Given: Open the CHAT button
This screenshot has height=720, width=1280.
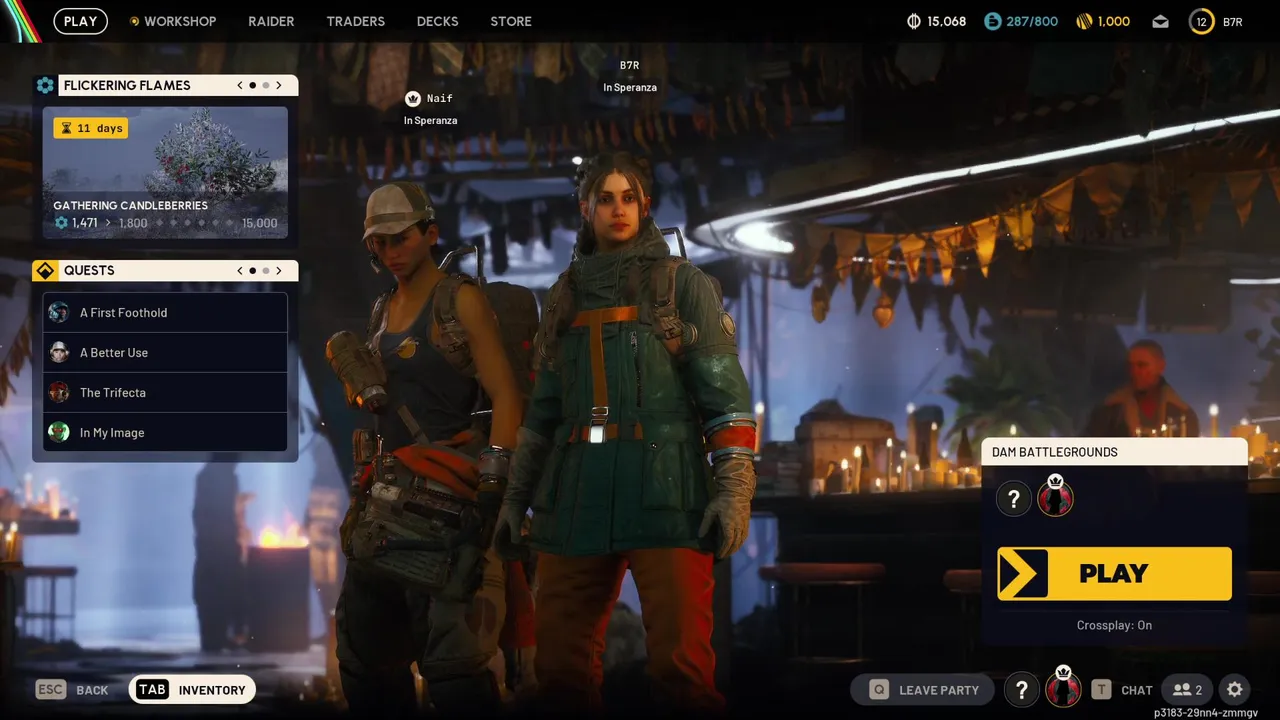Looking at the screenshot, I should point(1122,690).
